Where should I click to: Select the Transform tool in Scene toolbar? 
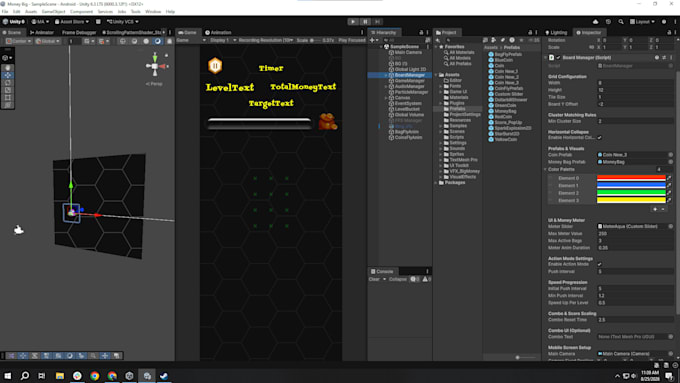tap(8, 105)
